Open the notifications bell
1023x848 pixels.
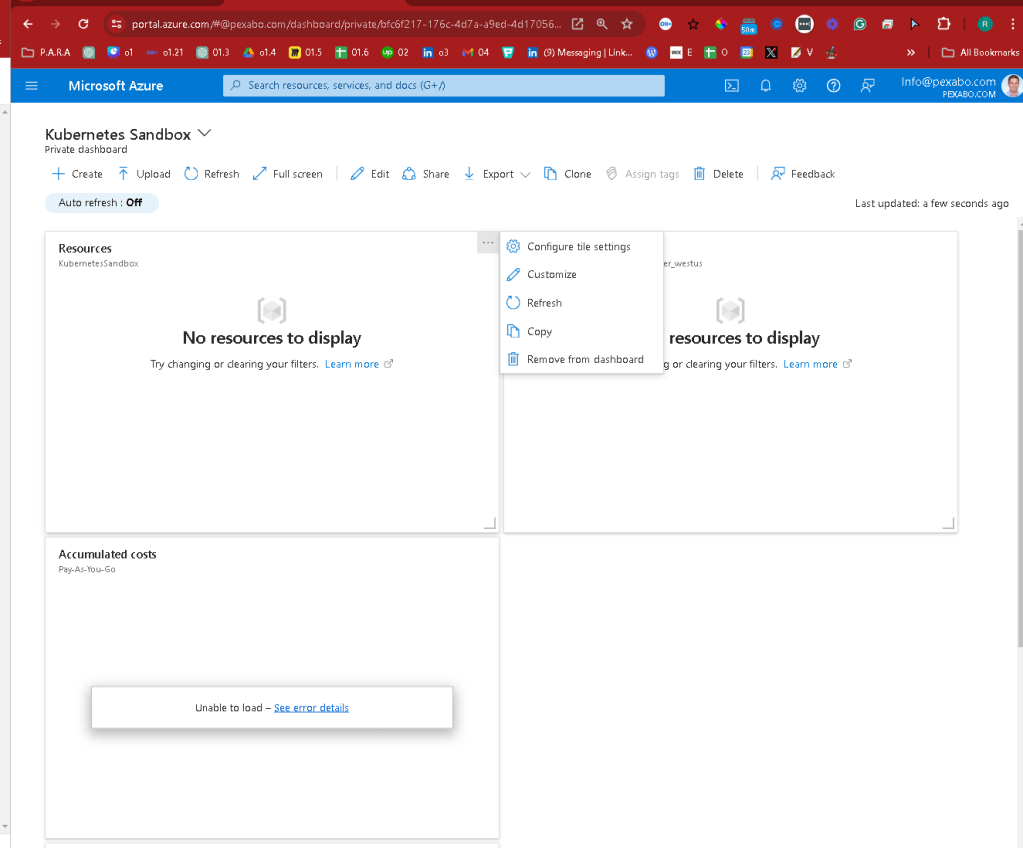click(766, 85)
